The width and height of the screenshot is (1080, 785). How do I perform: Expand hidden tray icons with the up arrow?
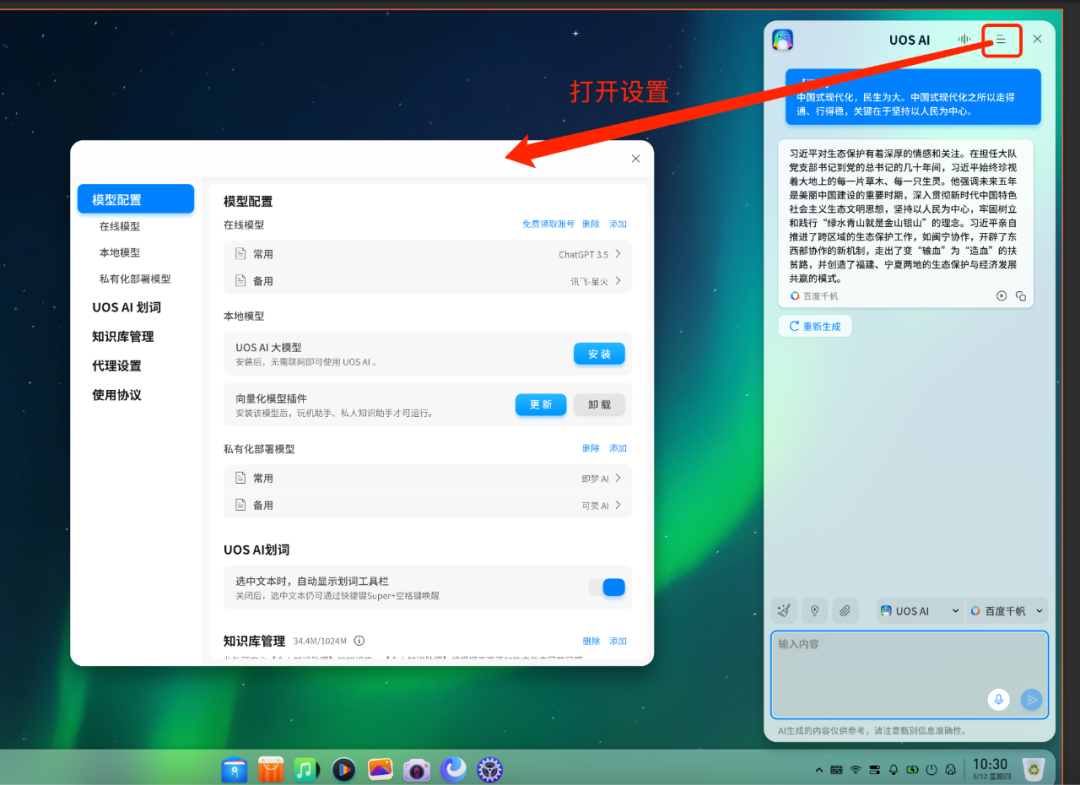[x=818, y=770]
